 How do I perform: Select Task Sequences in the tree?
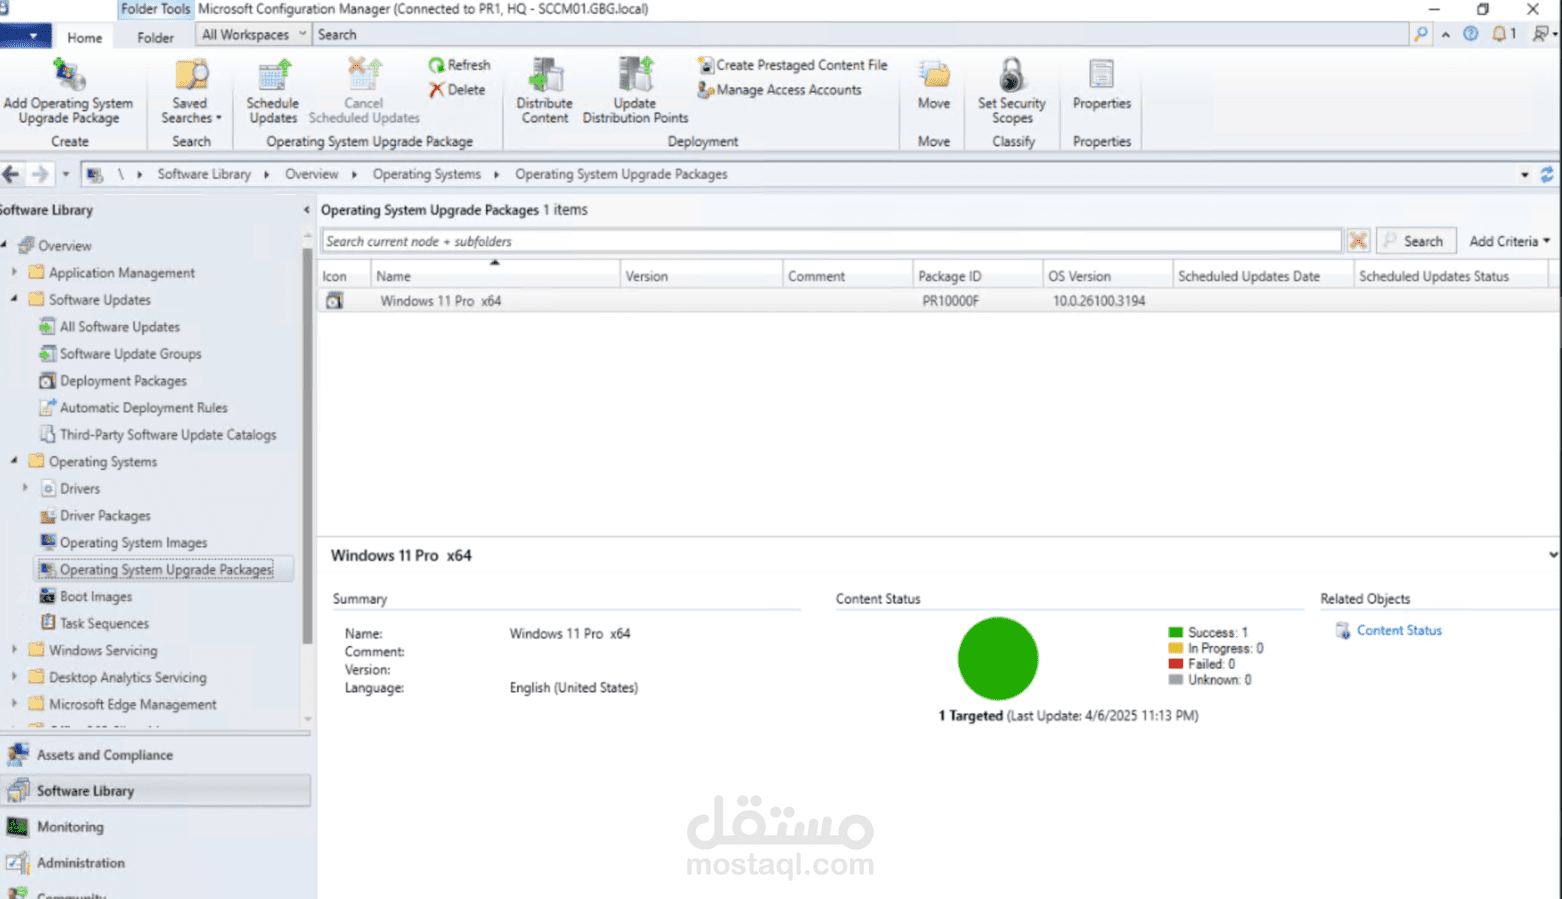(104, 624)
